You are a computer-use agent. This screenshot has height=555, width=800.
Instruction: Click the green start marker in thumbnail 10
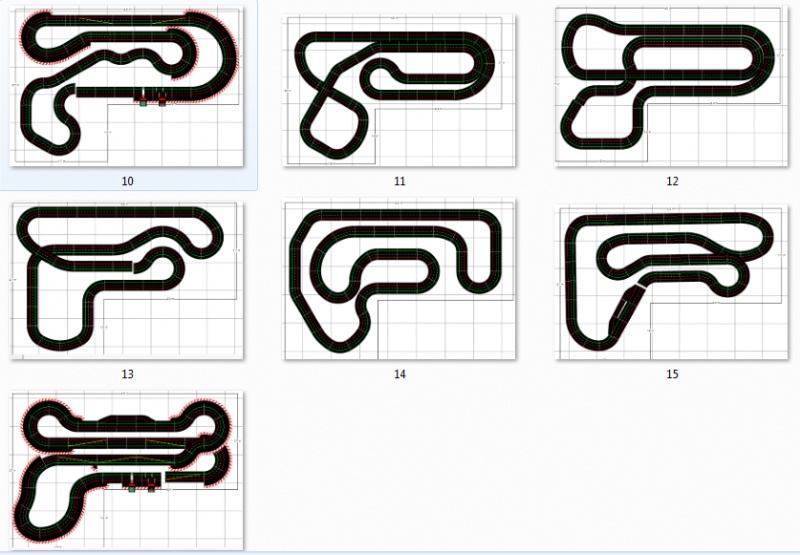coord(143,103)
